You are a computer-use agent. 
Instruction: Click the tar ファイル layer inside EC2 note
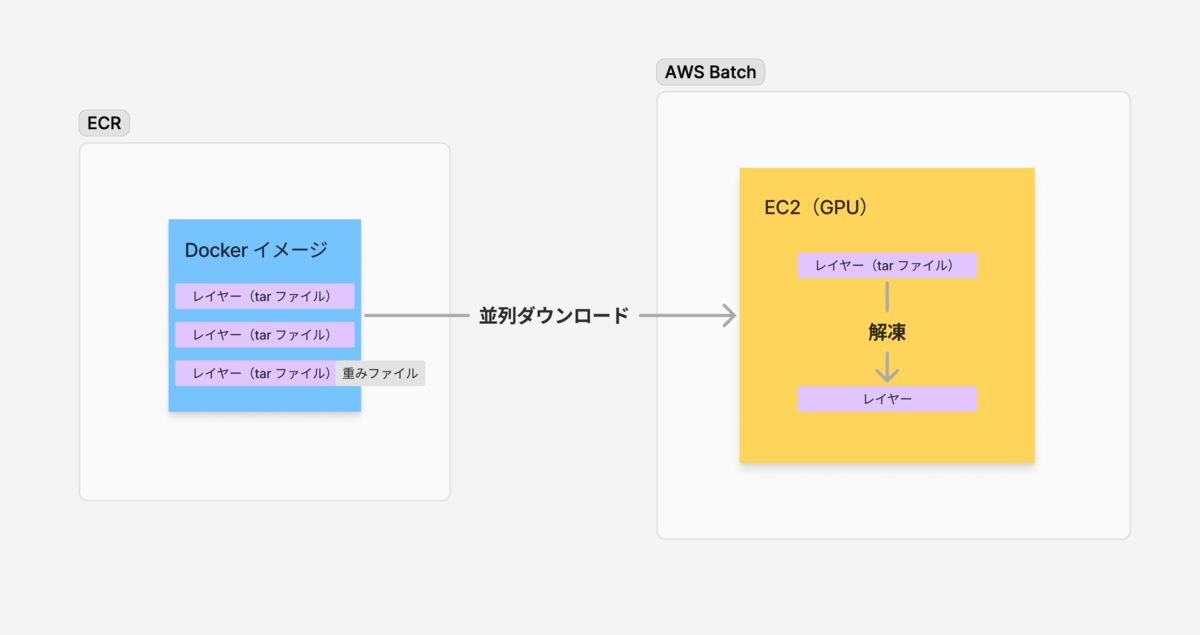887,265
